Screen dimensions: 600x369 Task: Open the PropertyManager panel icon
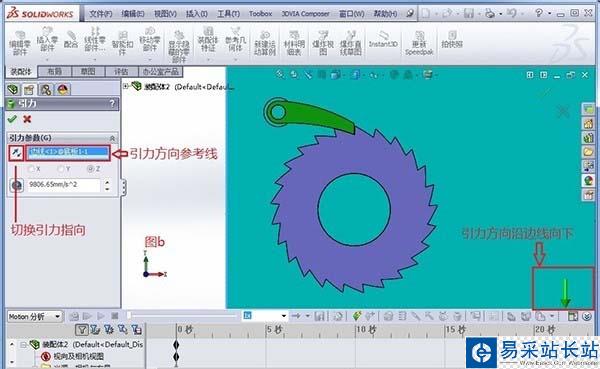coord(29,90)
